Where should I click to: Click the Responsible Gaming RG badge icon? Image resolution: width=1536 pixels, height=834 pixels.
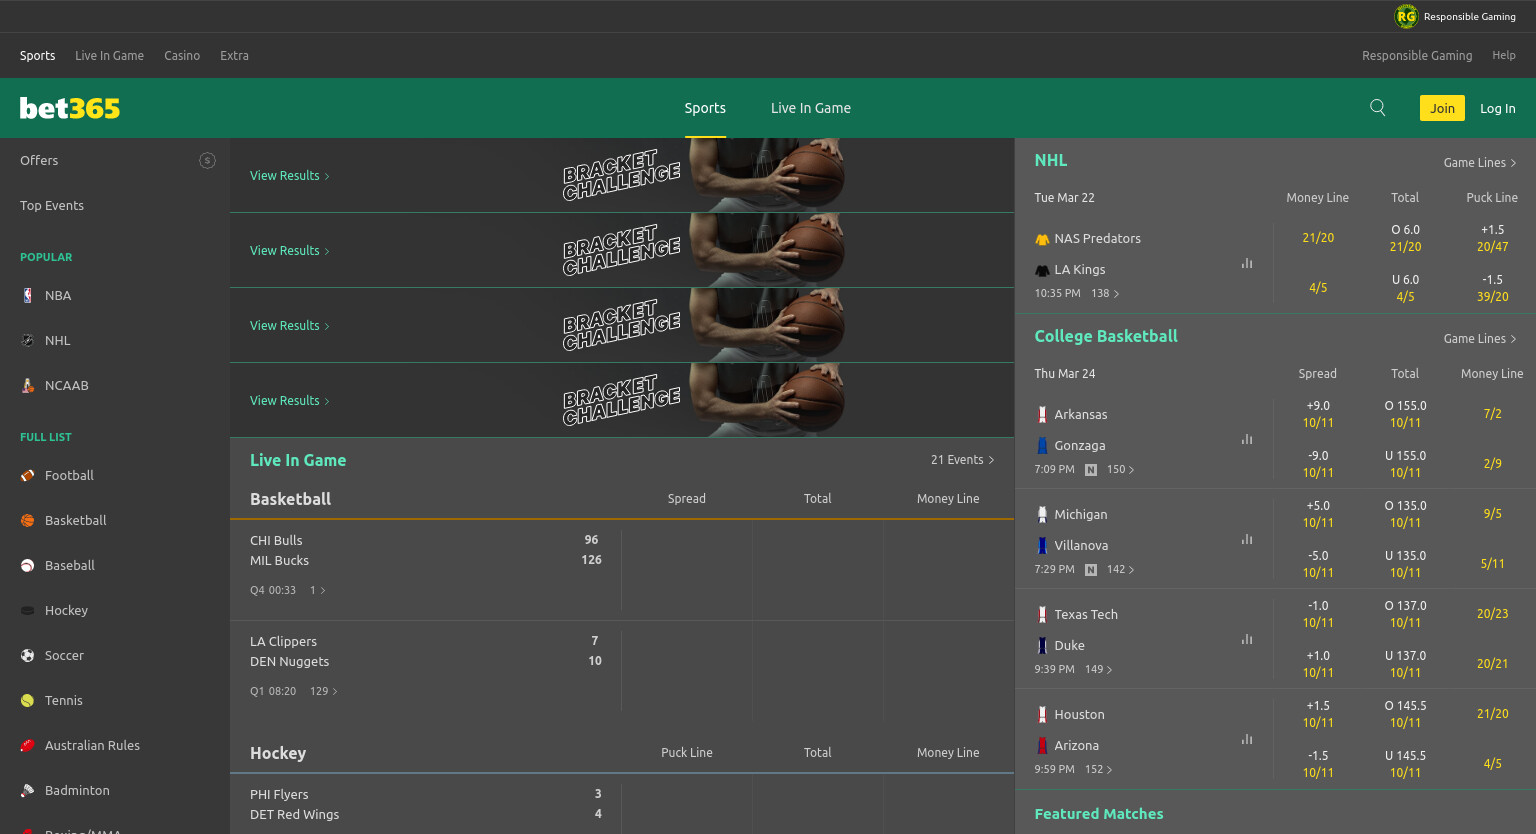coord(1406,16)
